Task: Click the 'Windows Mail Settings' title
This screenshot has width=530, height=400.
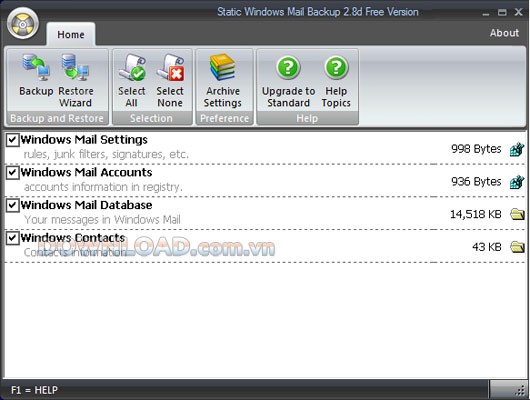Action: click(x=84, y=140)
